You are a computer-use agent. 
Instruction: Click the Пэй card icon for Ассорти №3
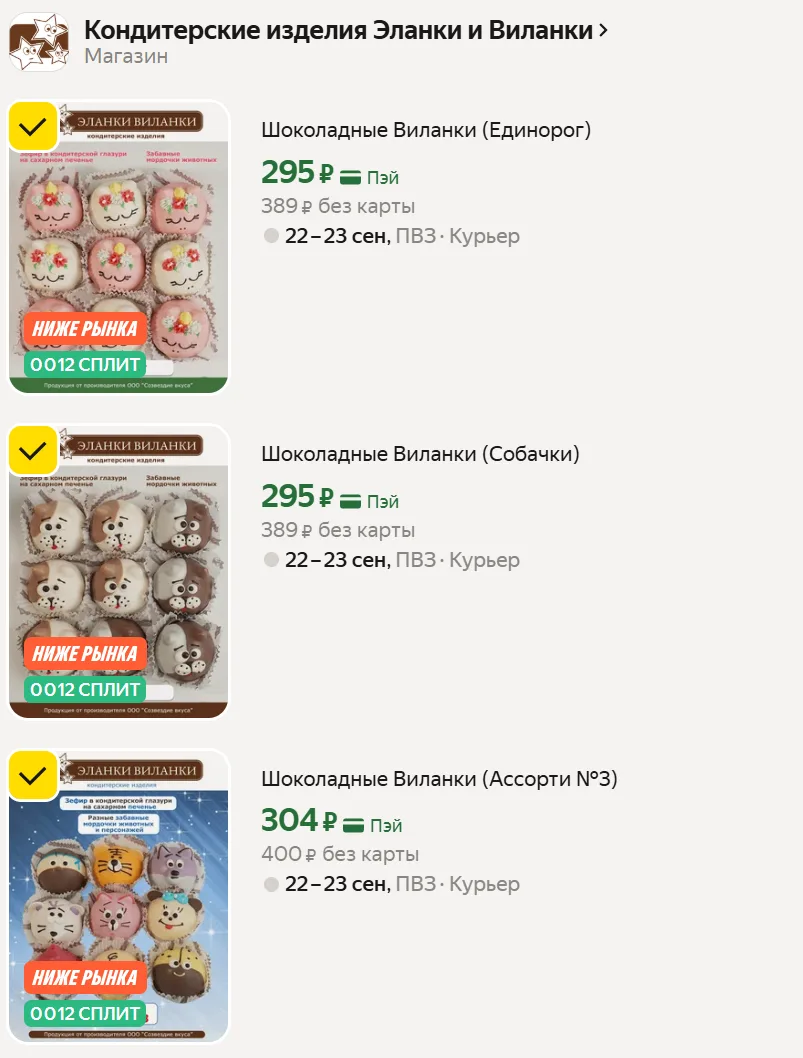[x=354, y=825]
